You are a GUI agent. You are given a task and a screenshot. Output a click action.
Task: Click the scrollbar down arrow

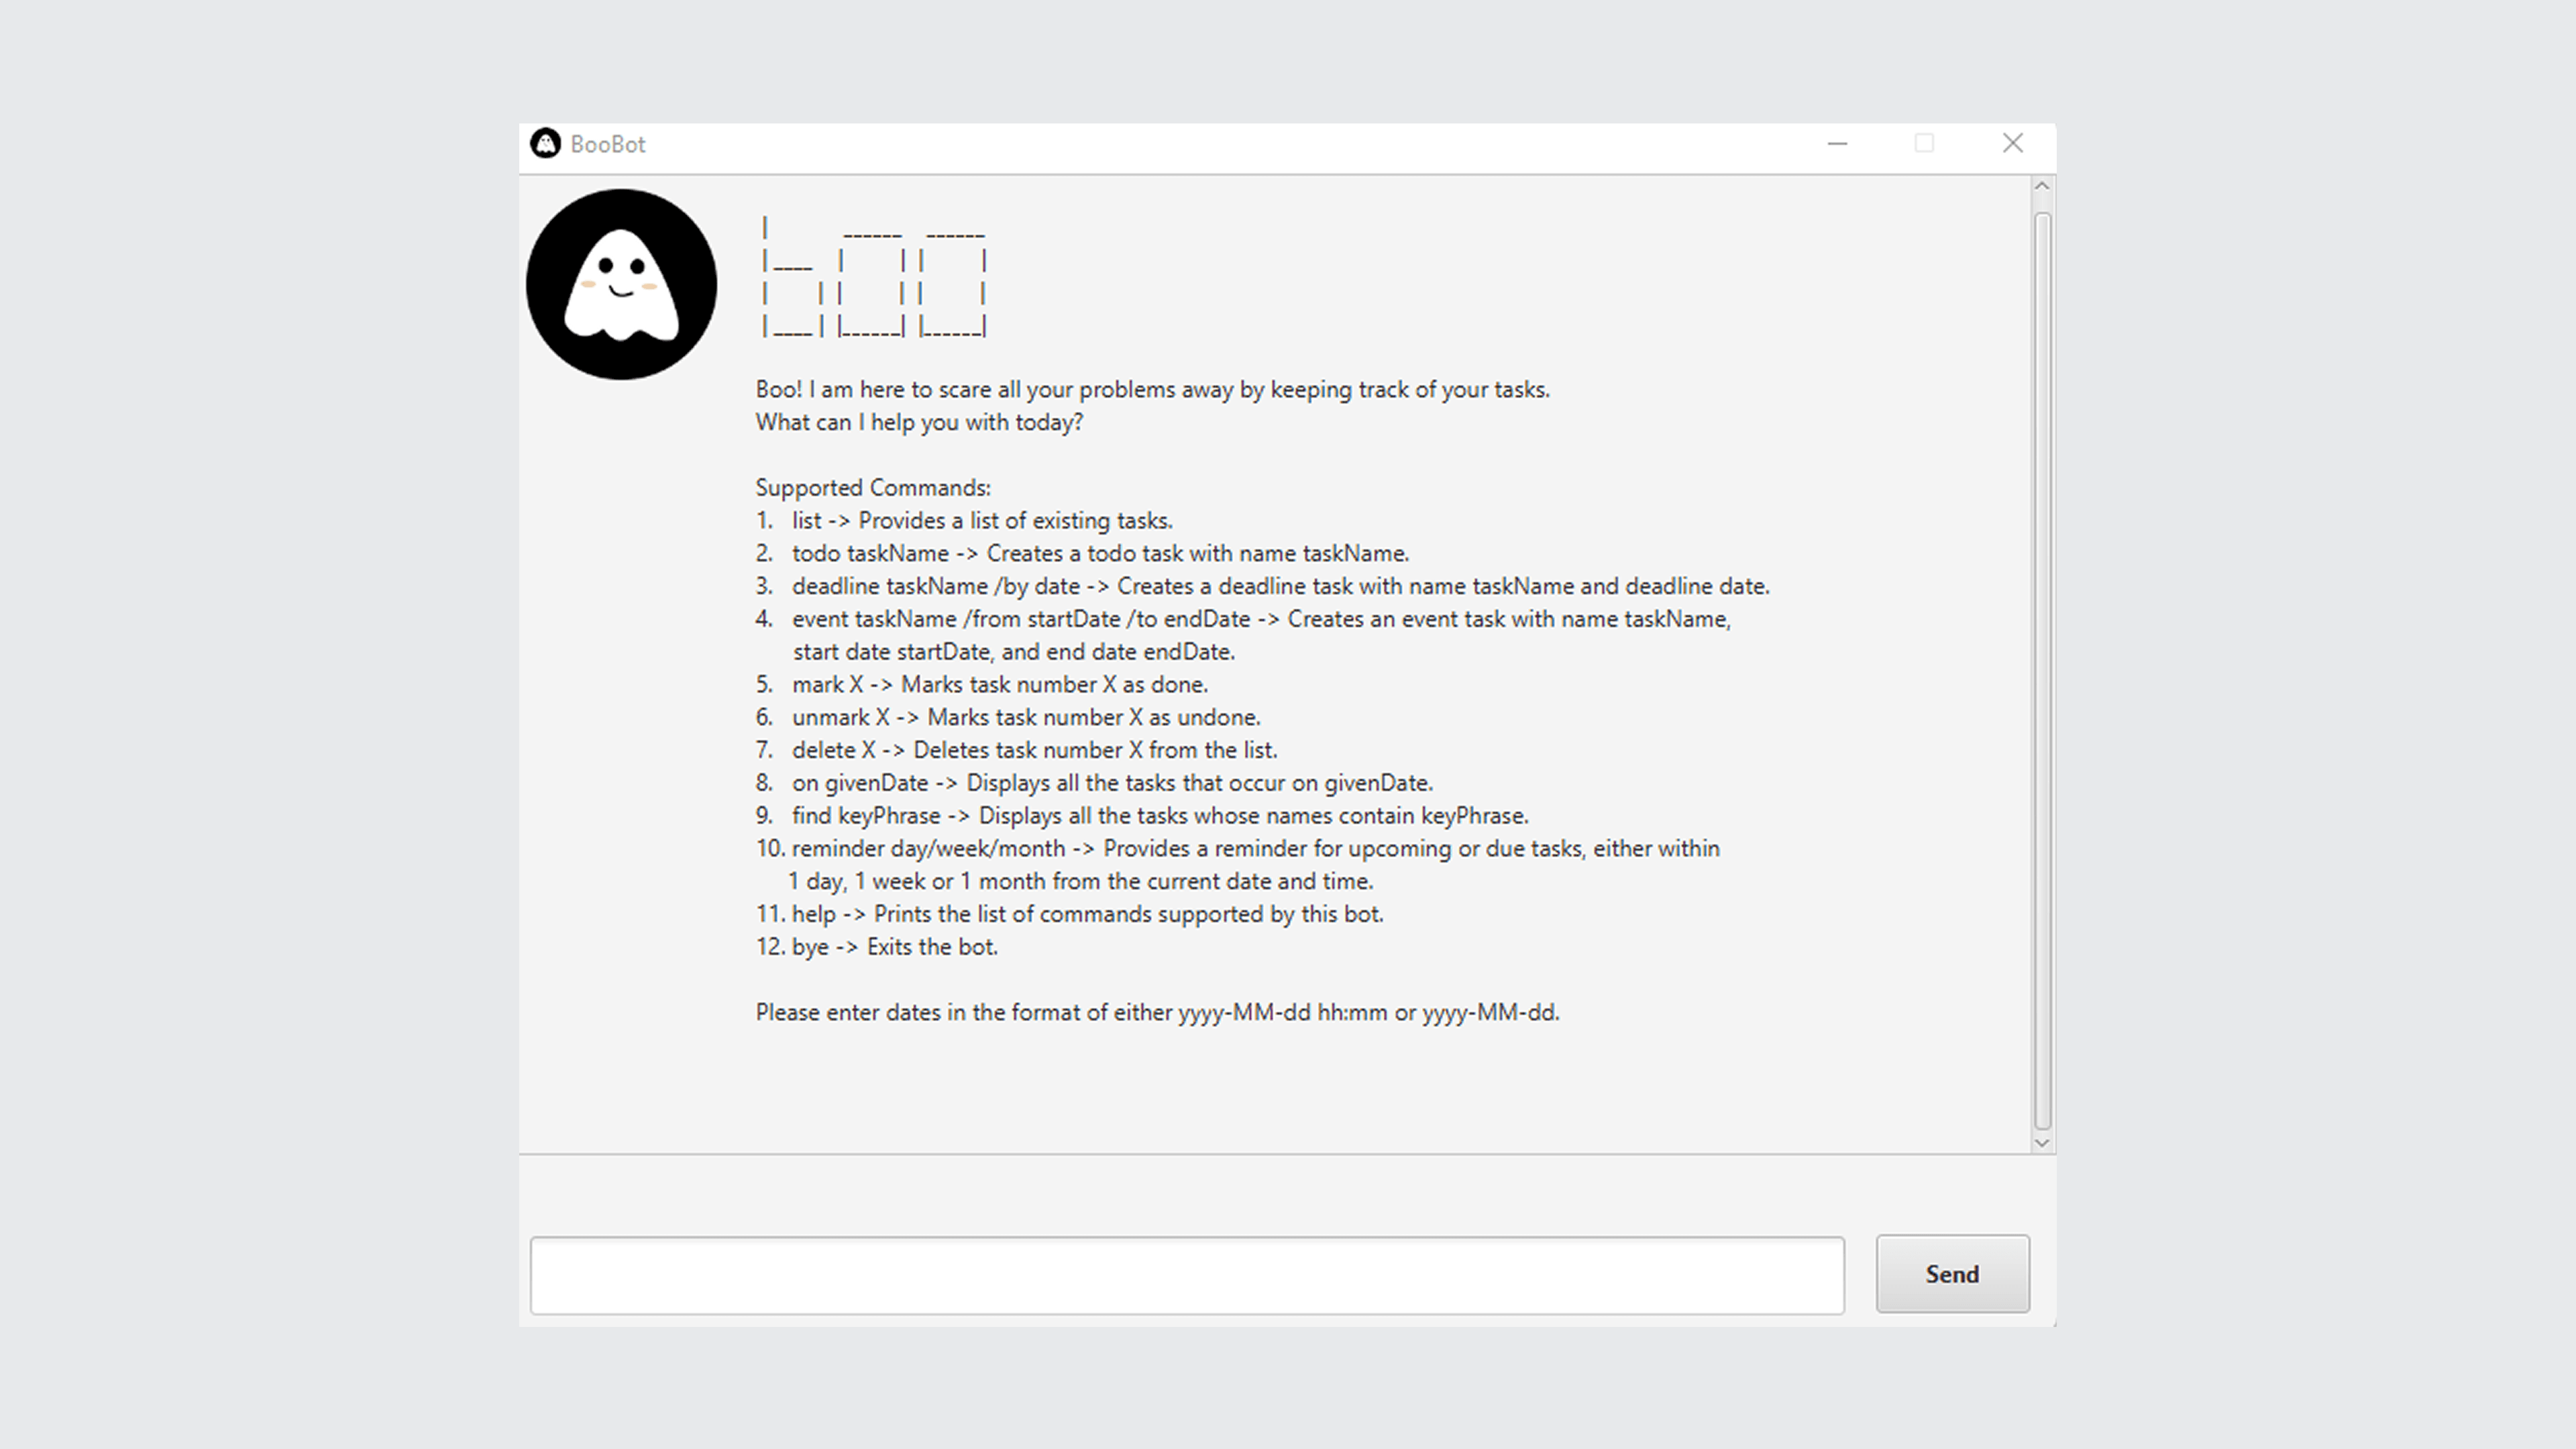tap(2042, 1142)
